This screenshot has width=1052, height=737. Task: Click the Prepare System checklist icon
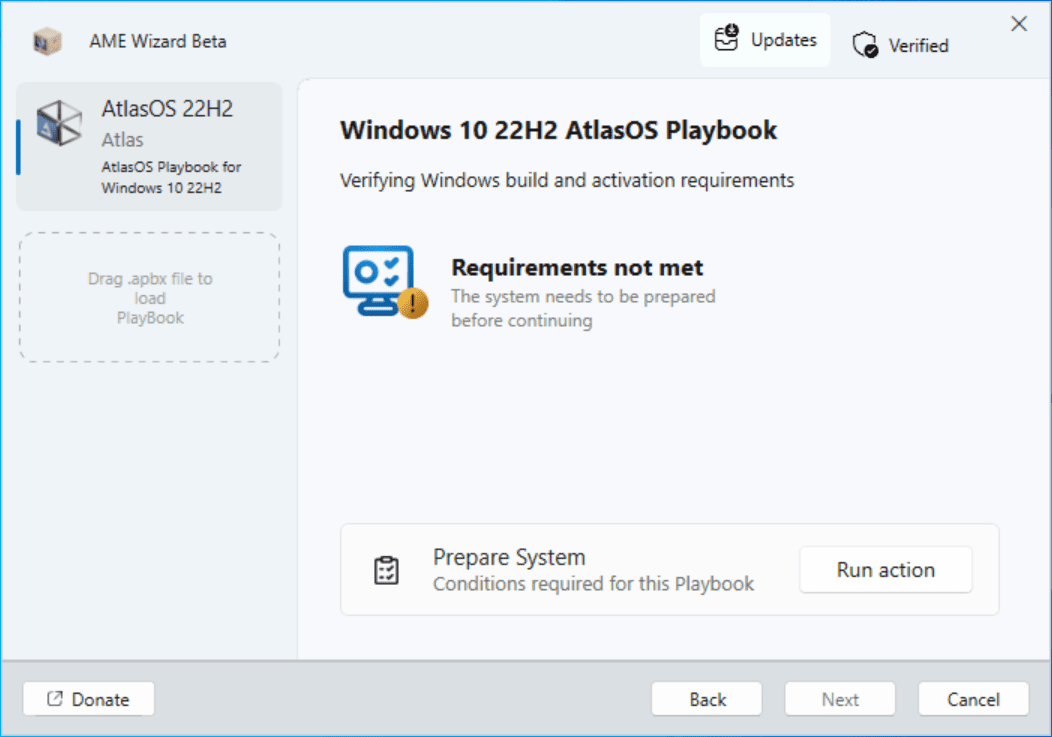coord(386,570)
